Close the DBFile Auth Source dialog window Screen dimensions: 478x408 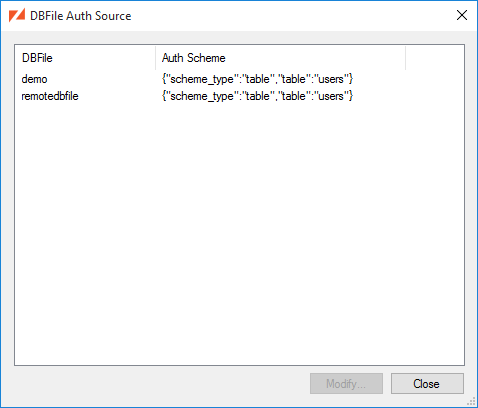point(462,15)
